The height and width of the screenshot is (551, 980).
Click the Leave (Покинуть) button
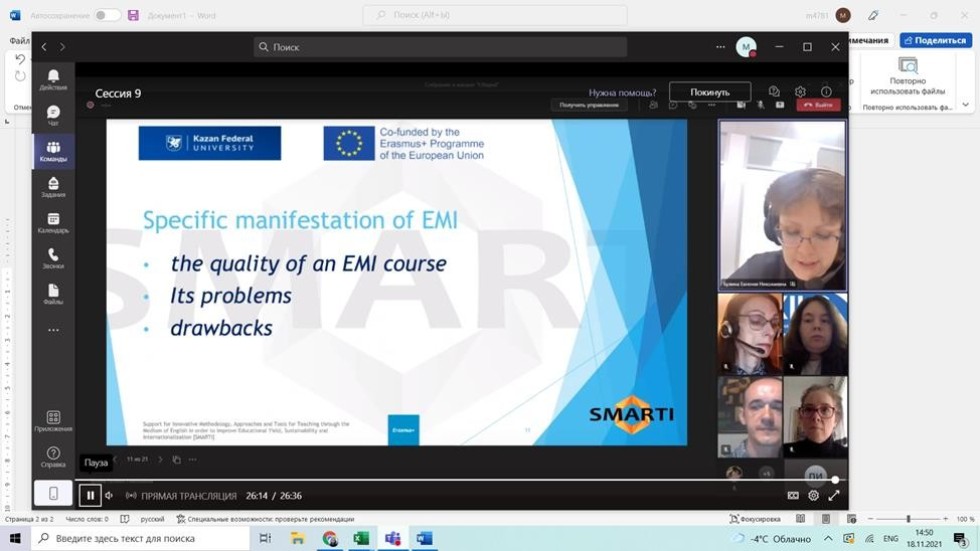710,92
